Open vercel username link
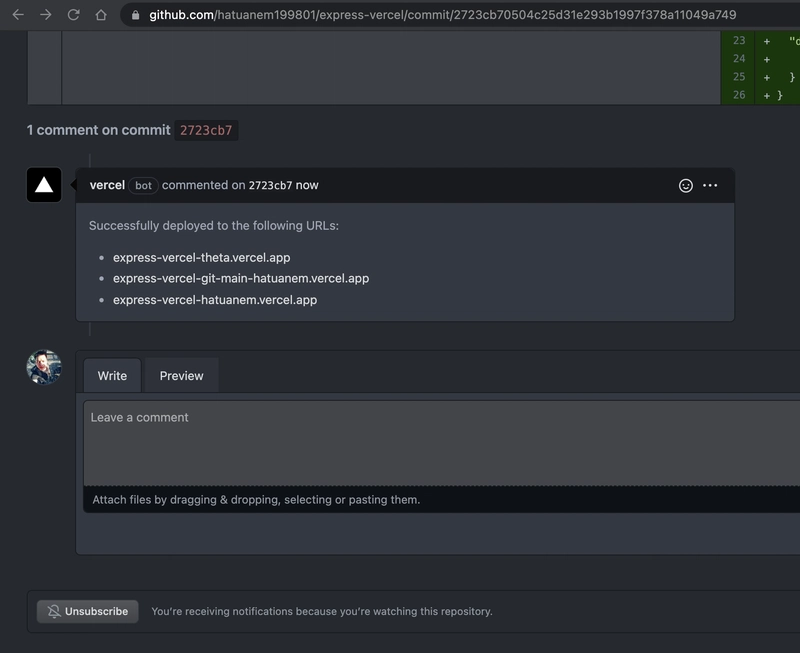This screenshot has height=653, width=800. coord(107,185)
